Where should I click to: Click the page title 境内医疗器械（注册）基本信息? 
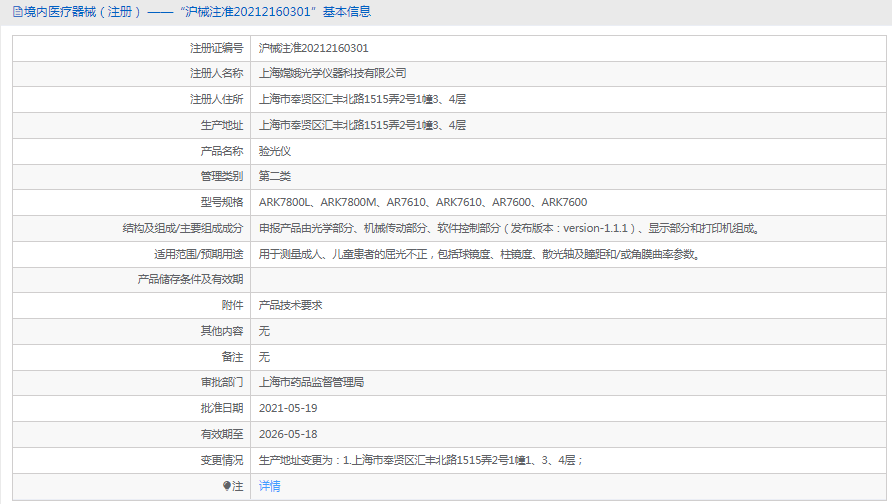pos(197,12)
